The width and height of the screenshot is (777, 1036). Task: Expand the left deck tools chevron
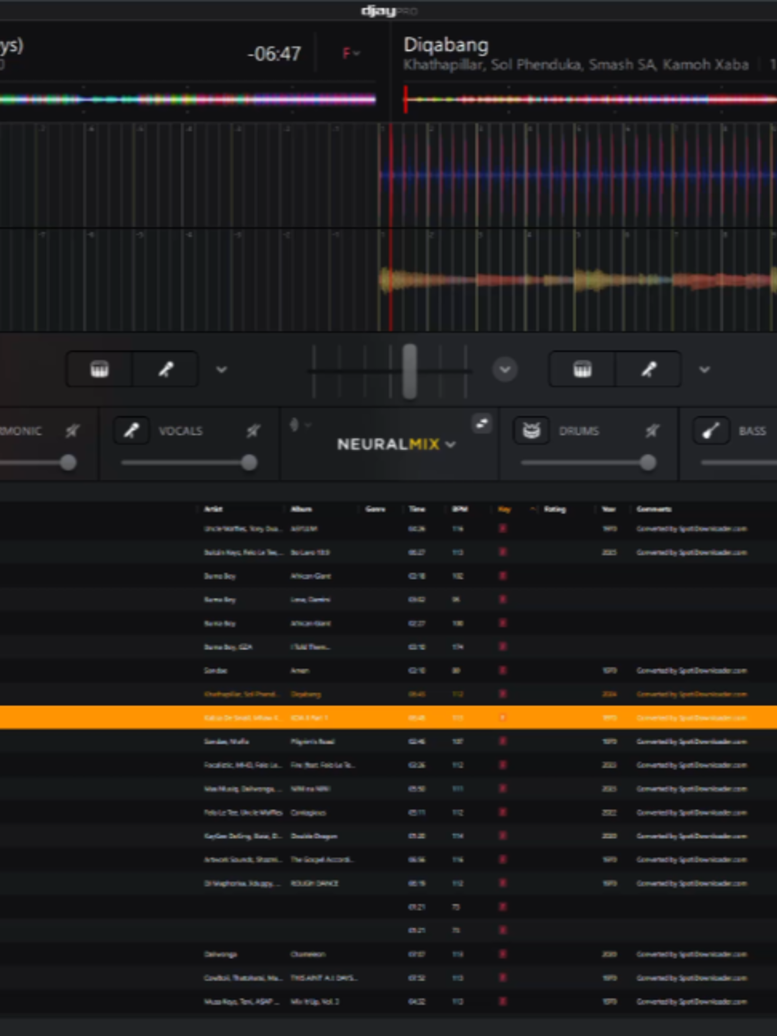click(x=221, y=369)
